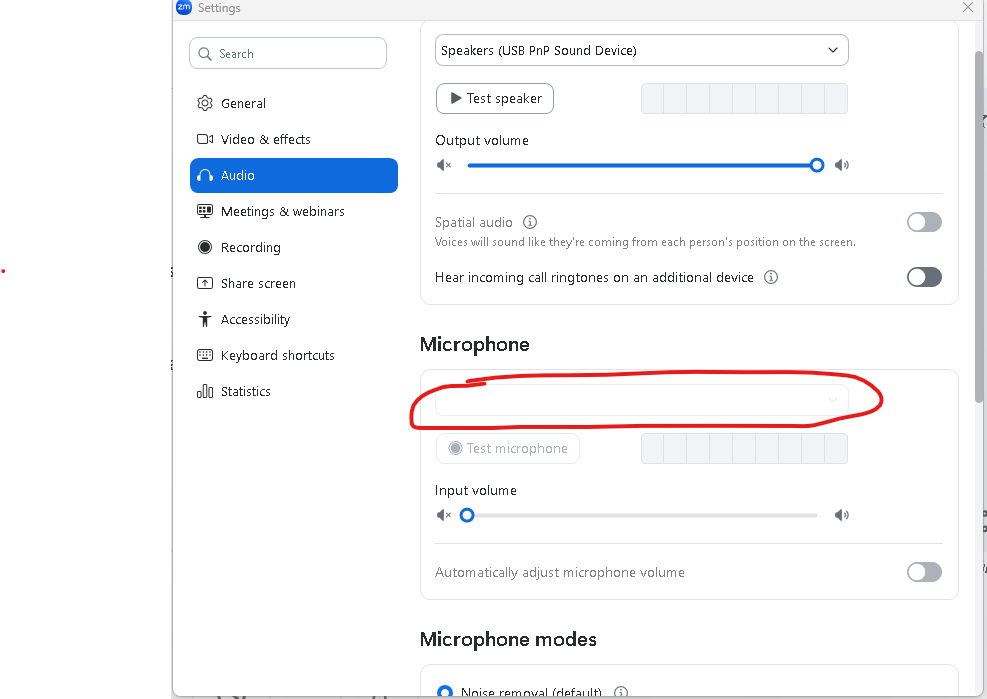The image size is (987, 699).
Task: Open Video & effects settings
Action: 294,139
